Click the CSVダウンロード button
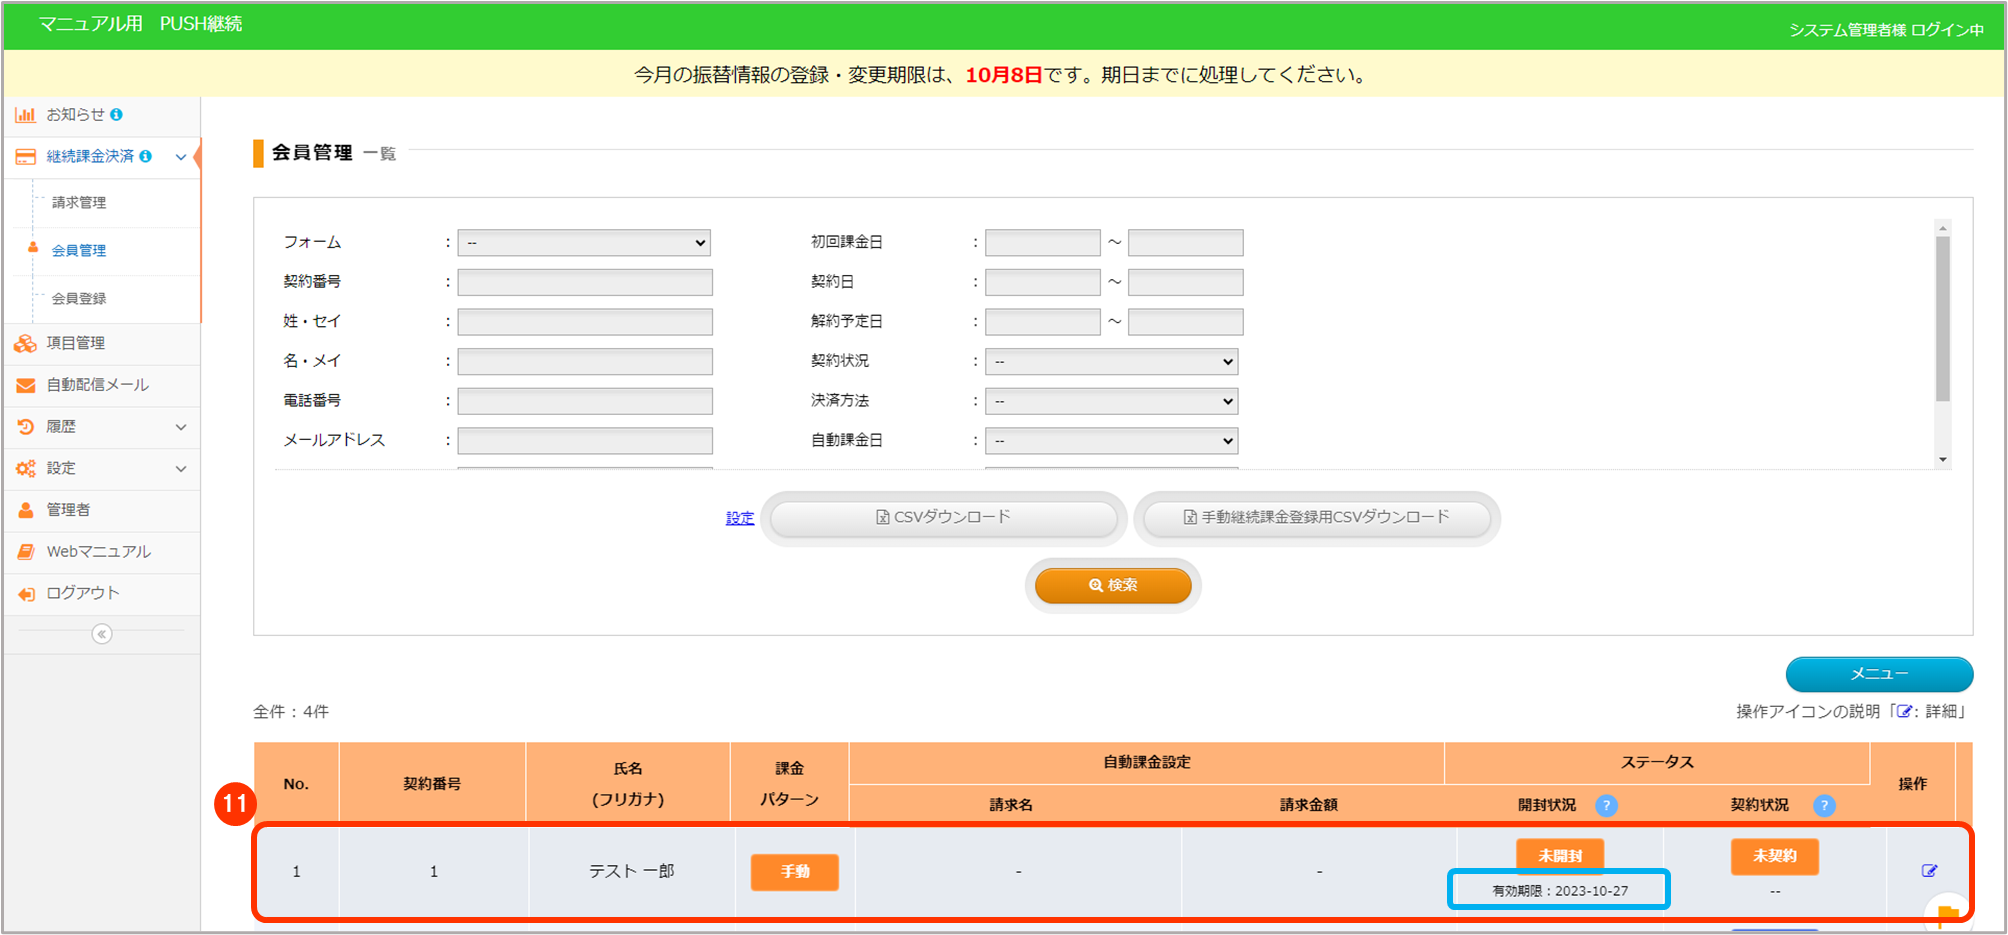The height and width of the screenshot is (935, 2008). [943, 518]
